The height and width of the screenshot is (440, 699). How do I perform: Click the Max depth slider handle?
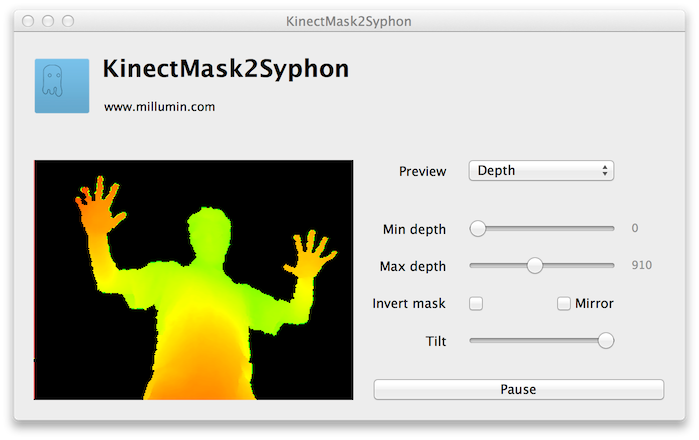tap(535, 266)
